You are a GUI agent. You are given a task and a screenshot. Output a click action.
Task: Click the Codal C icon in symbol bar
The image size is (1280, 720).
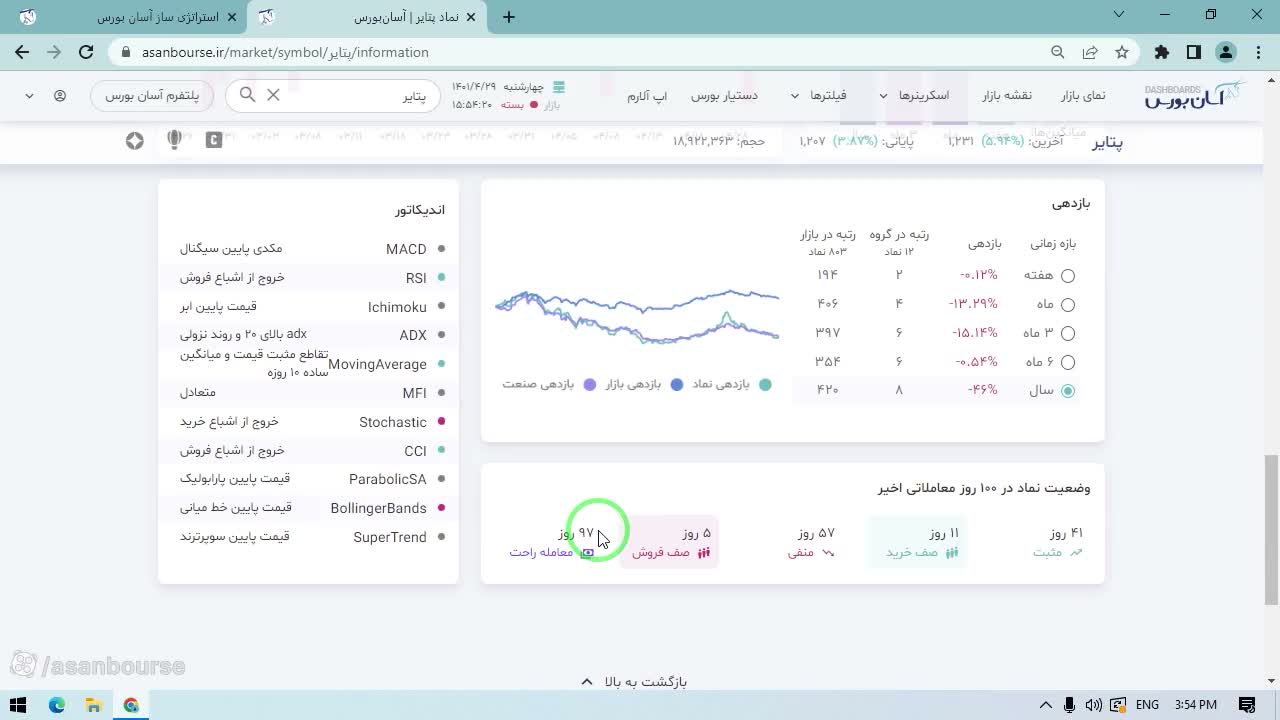[x=213, y=140]
